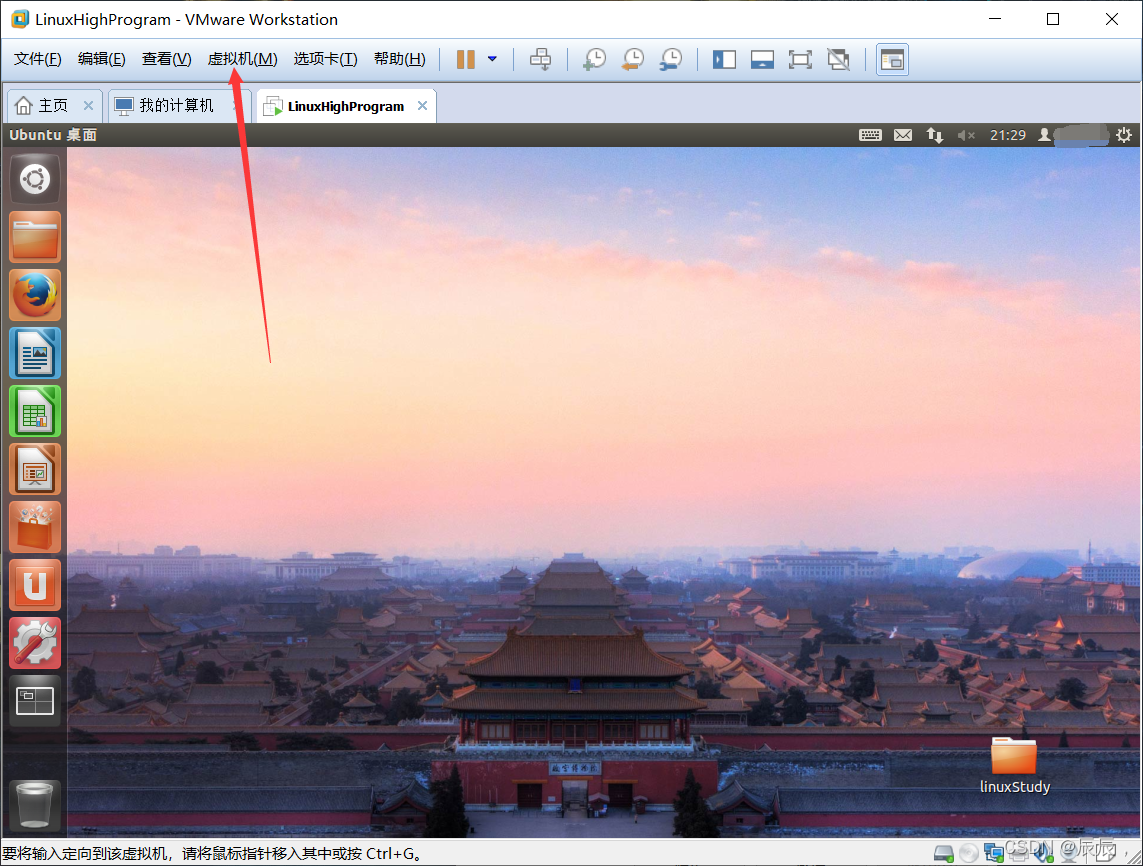Launch LibreOffice Calc
Image resolution: width=1143 pixels, height=866 pixels.
35,412
